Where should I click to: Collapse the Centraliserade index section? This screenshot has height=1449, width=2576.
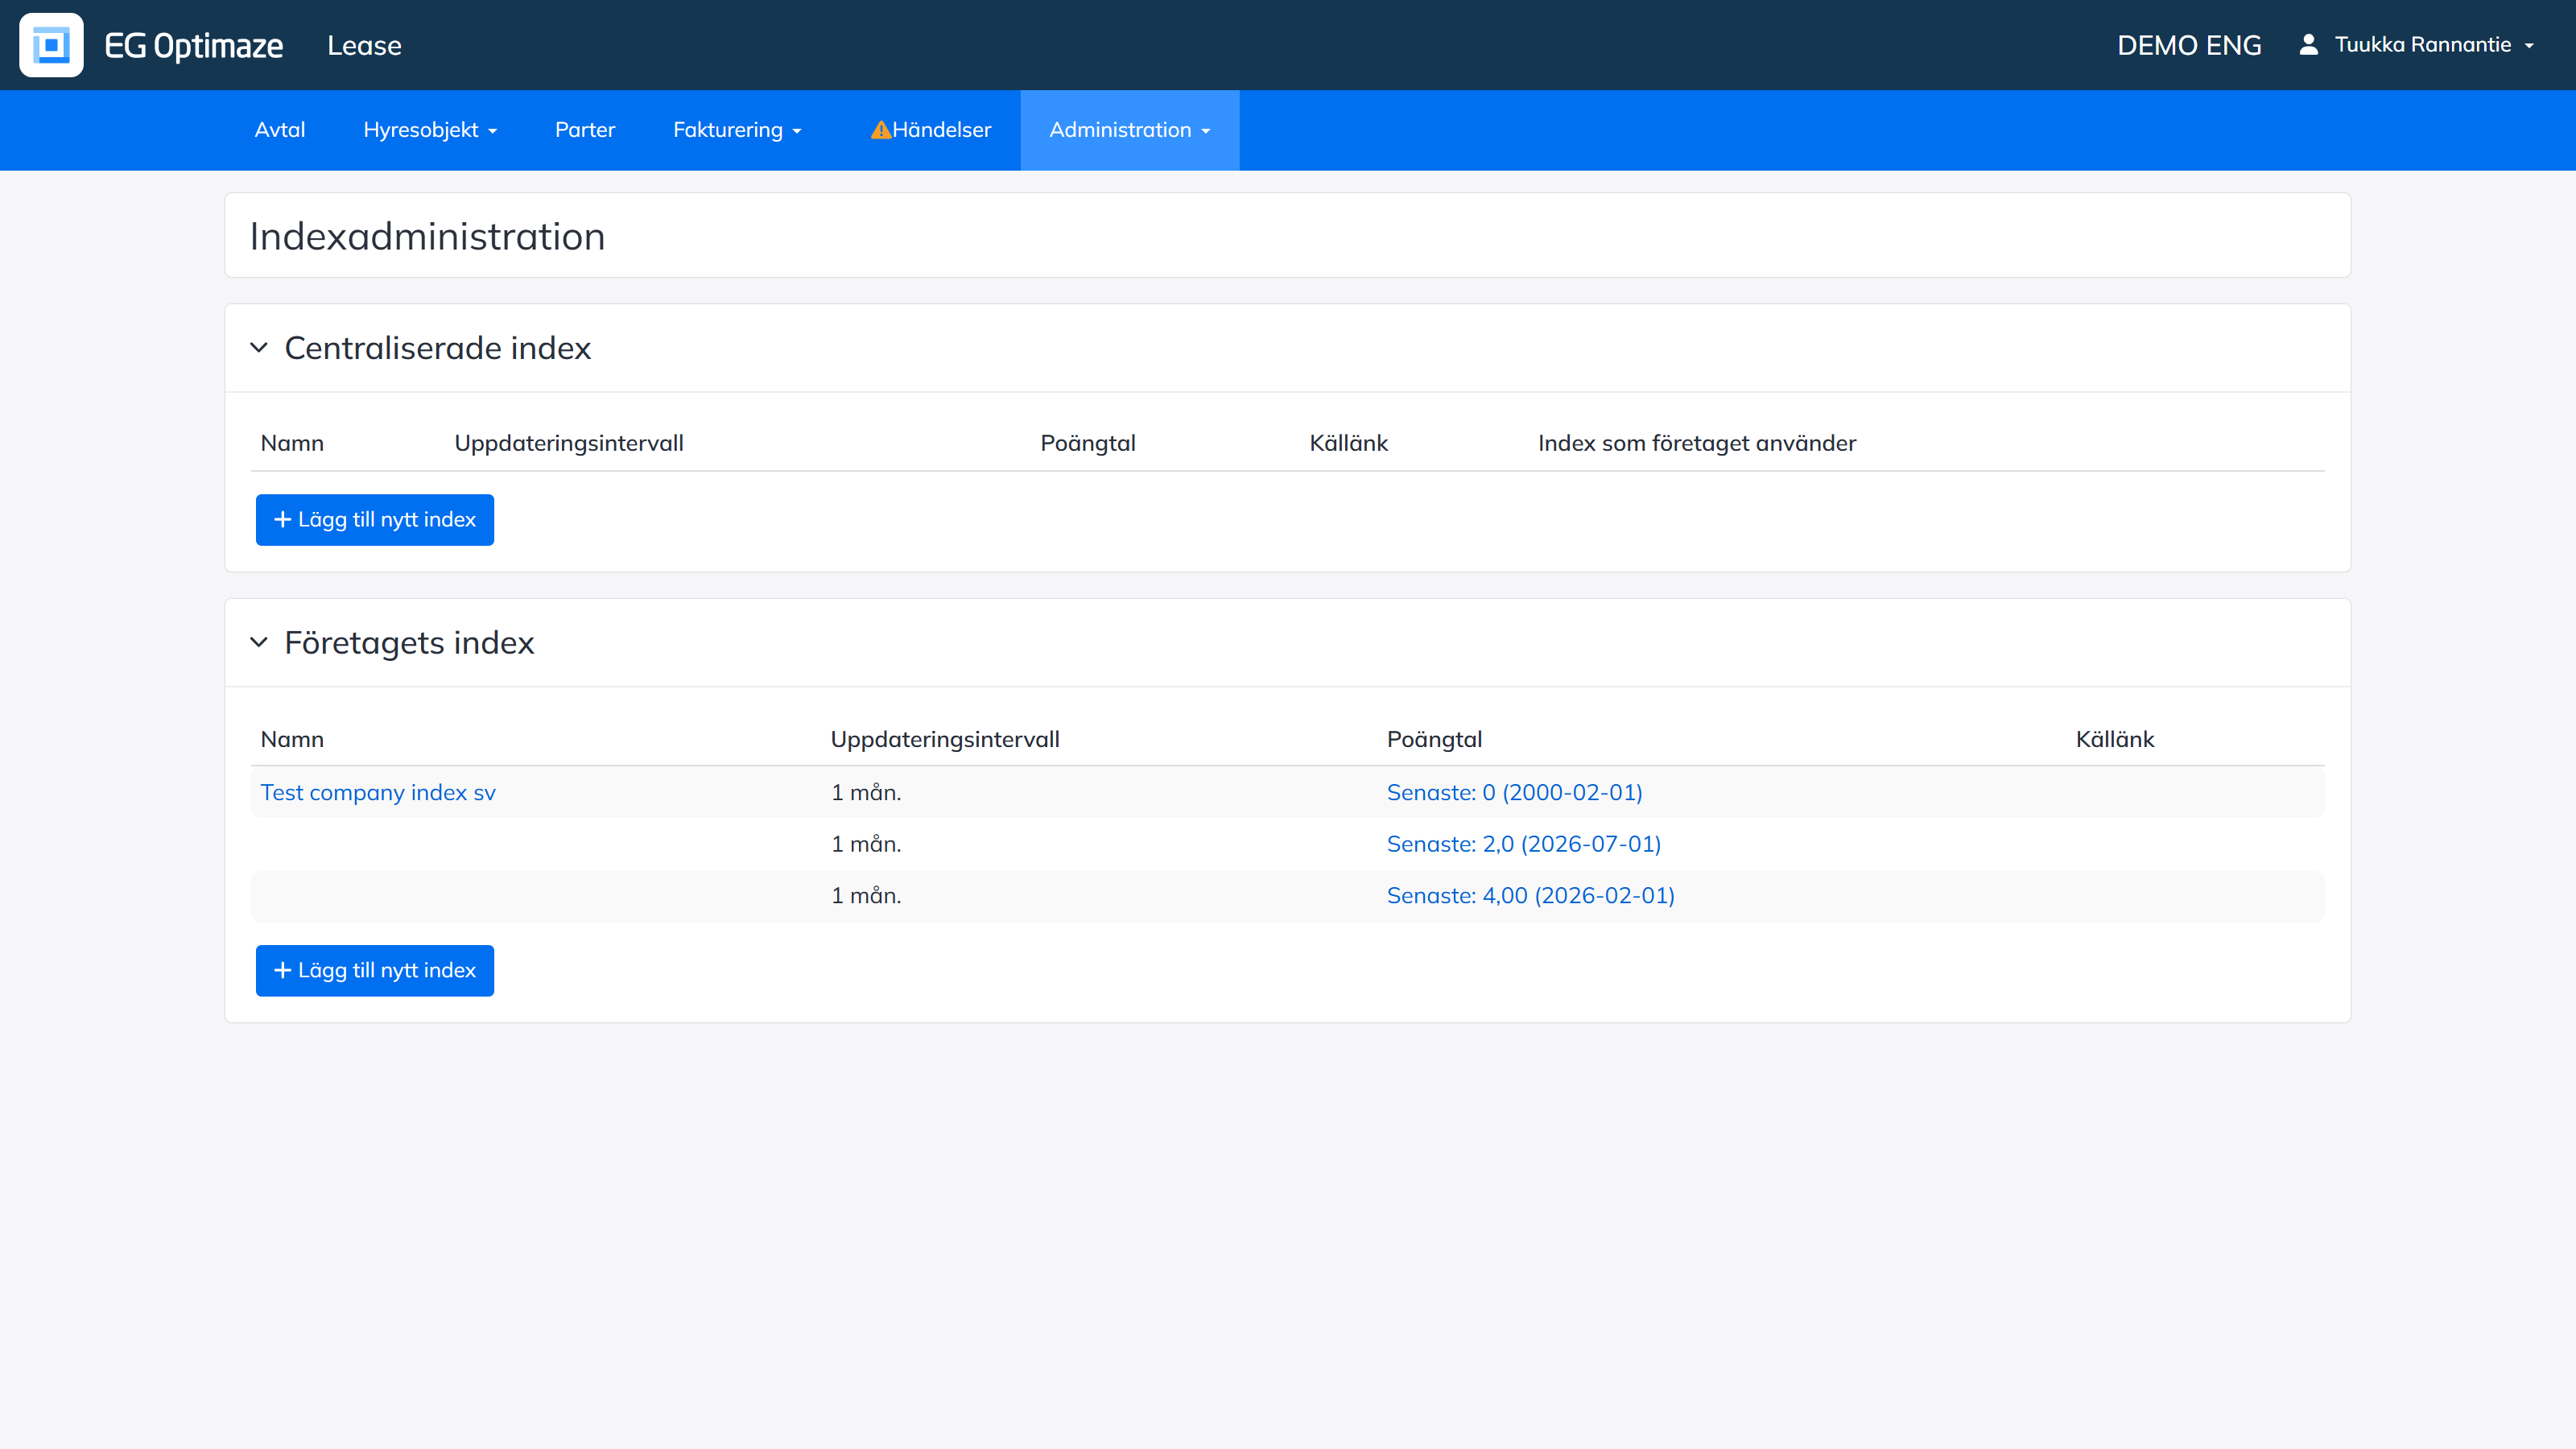click(x=259, y=348)
